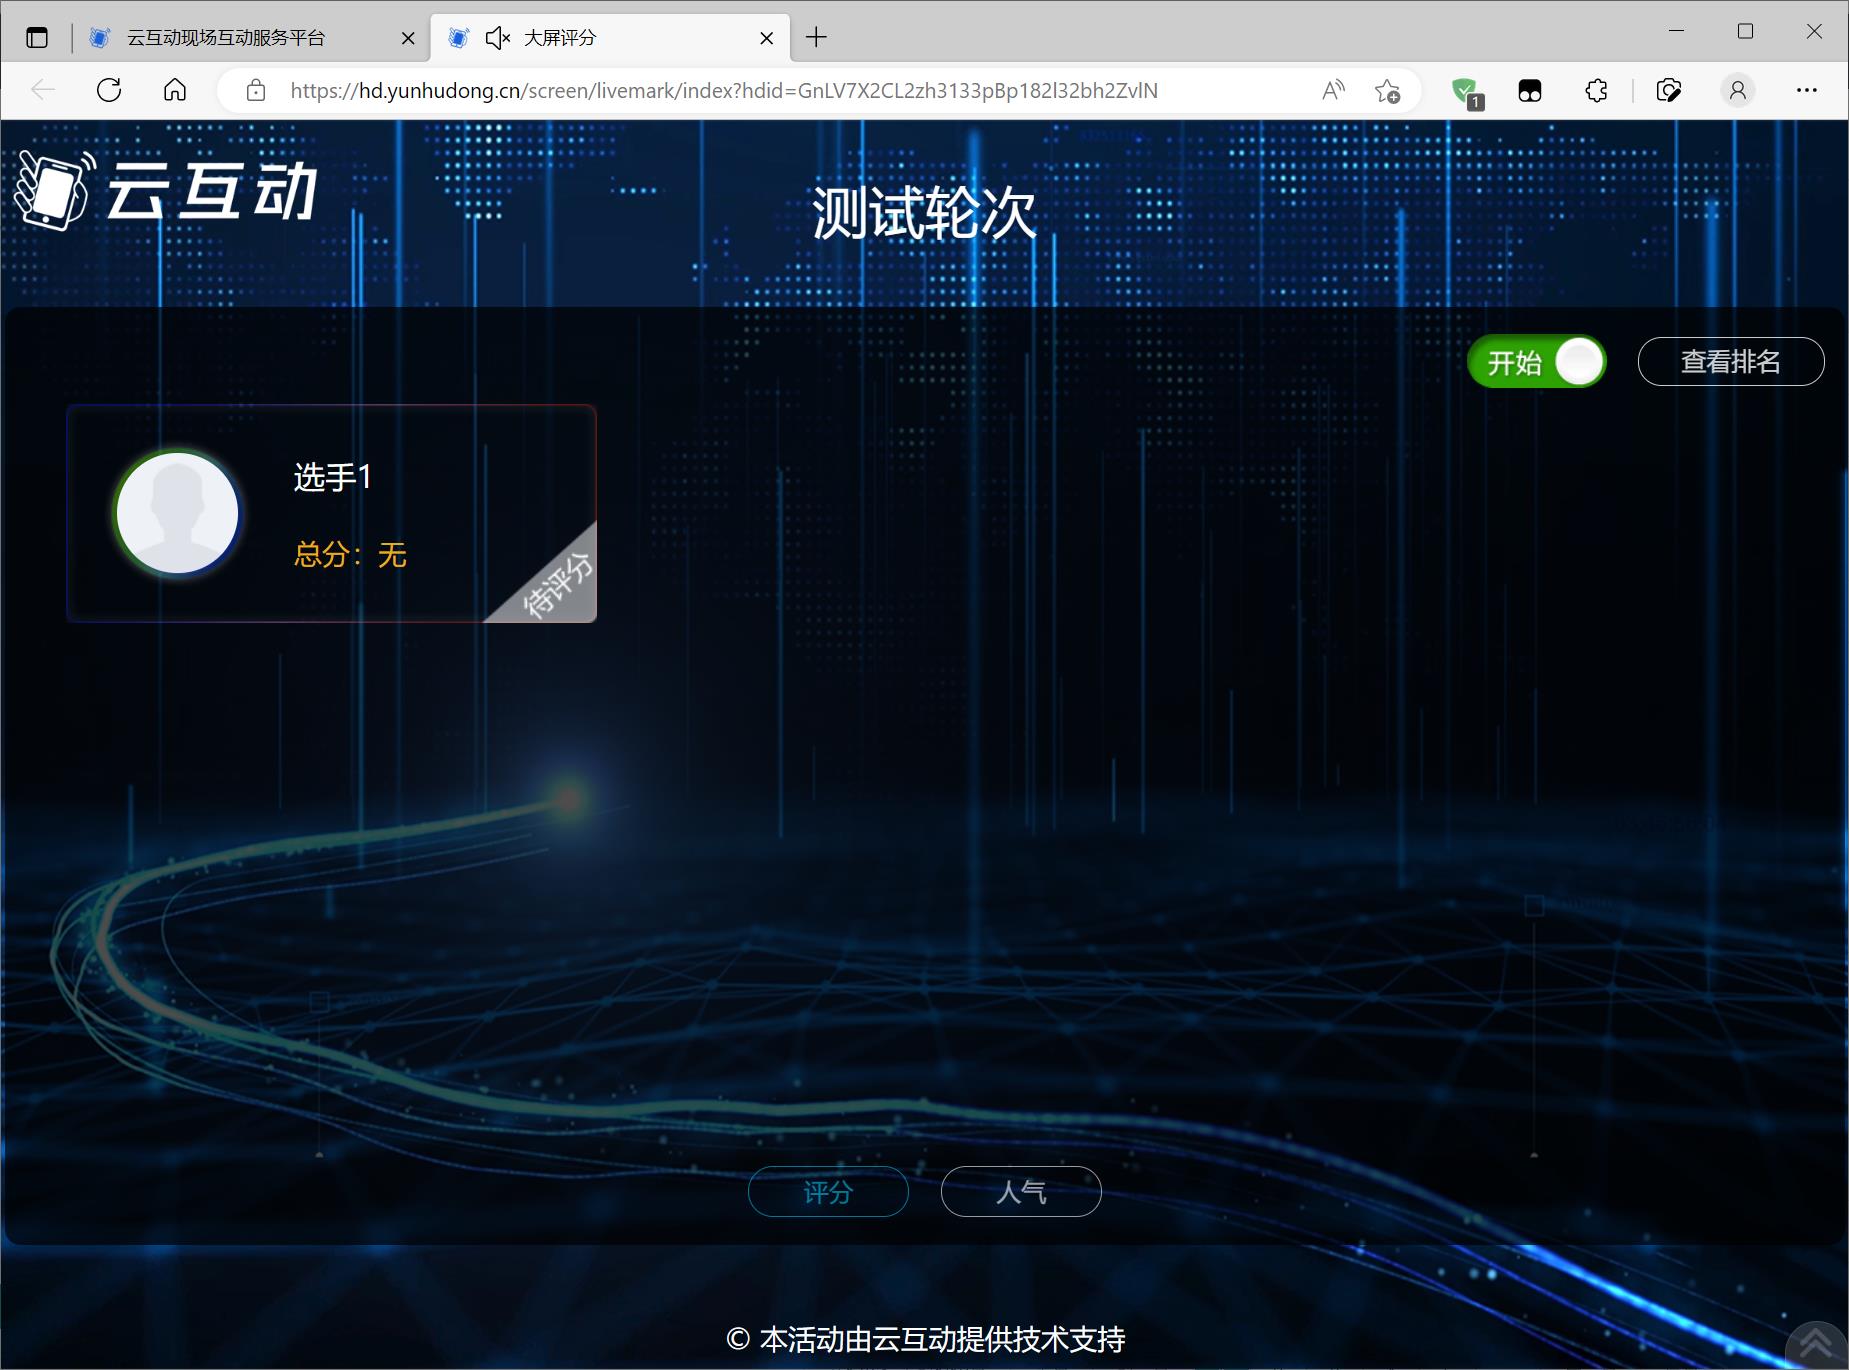Toggle the 开始 start switch
Image resolution: width=1849 pixels, height=1370 pixels.
tap(1536, 362)
